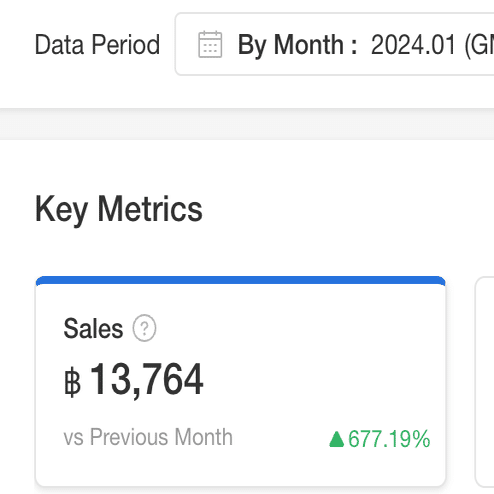Open the By Month date period picker
Image resolution: width=494 pixels, height=494 pixels.
[x=334, y=44]
